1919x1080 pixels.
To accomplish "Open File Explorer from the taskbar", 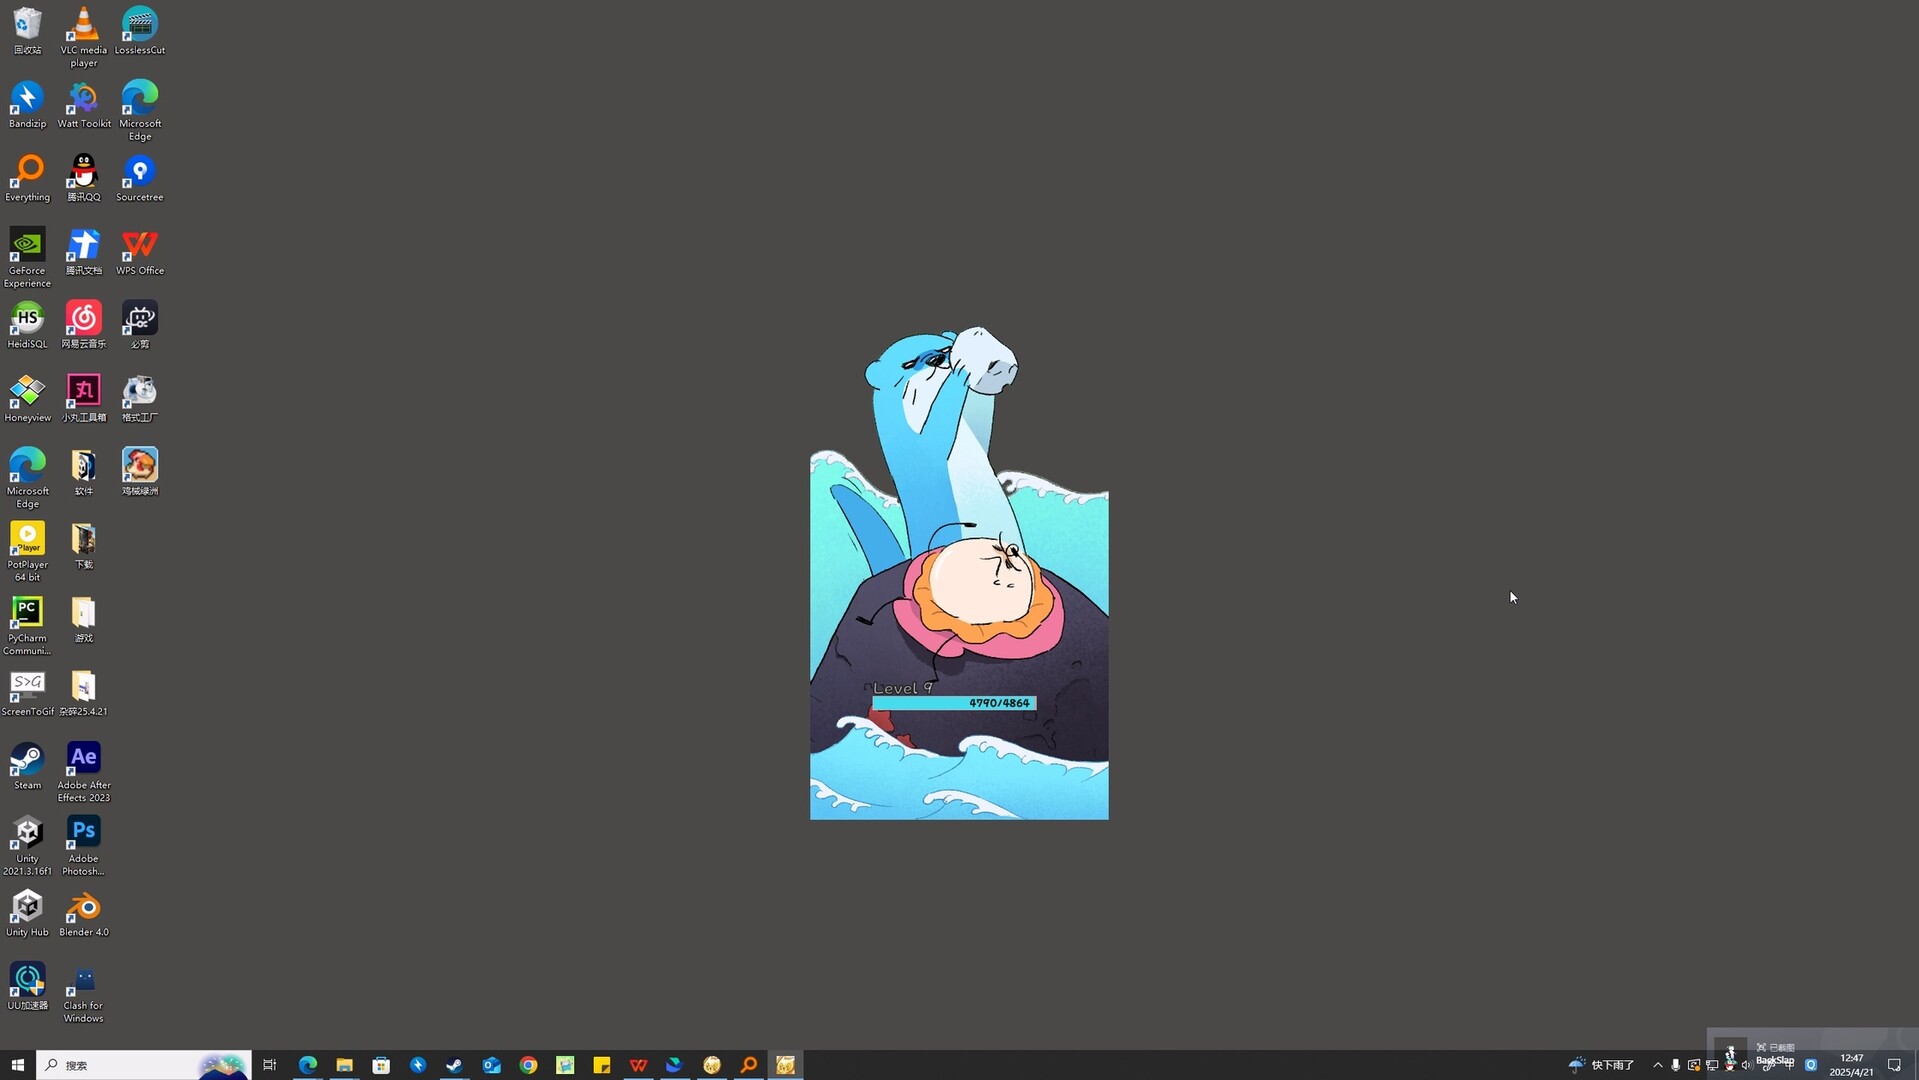I will coord(344,1065).
